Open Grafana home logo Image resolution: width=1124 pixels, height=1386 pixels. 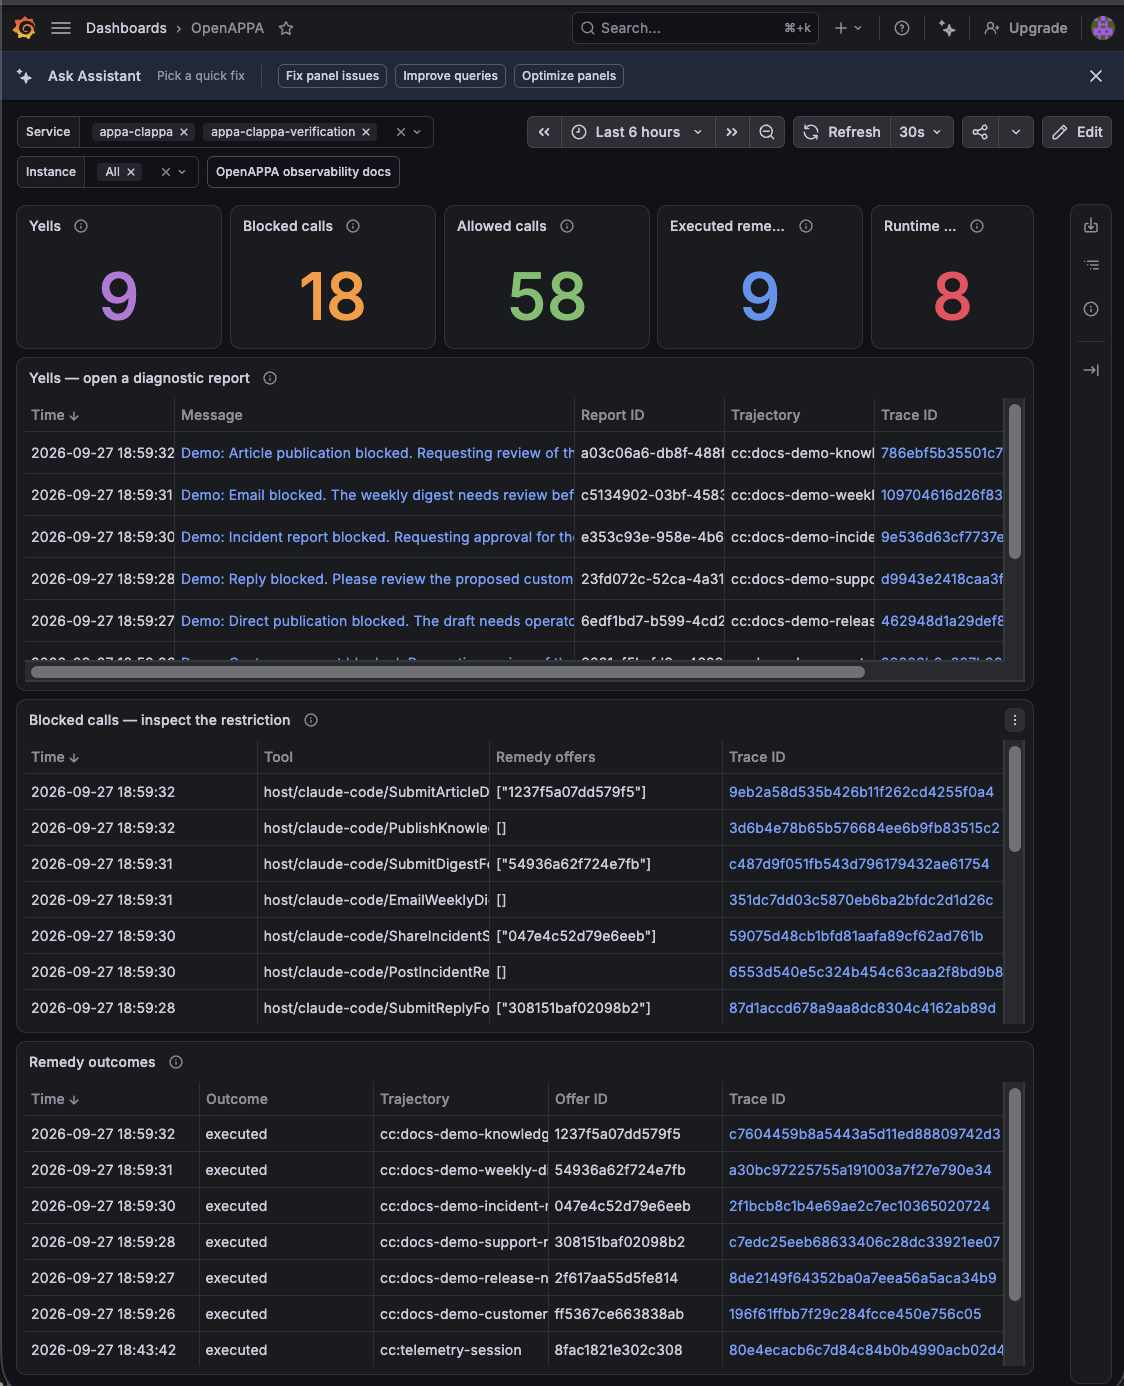pyautogui.click(x=25, y=28)
